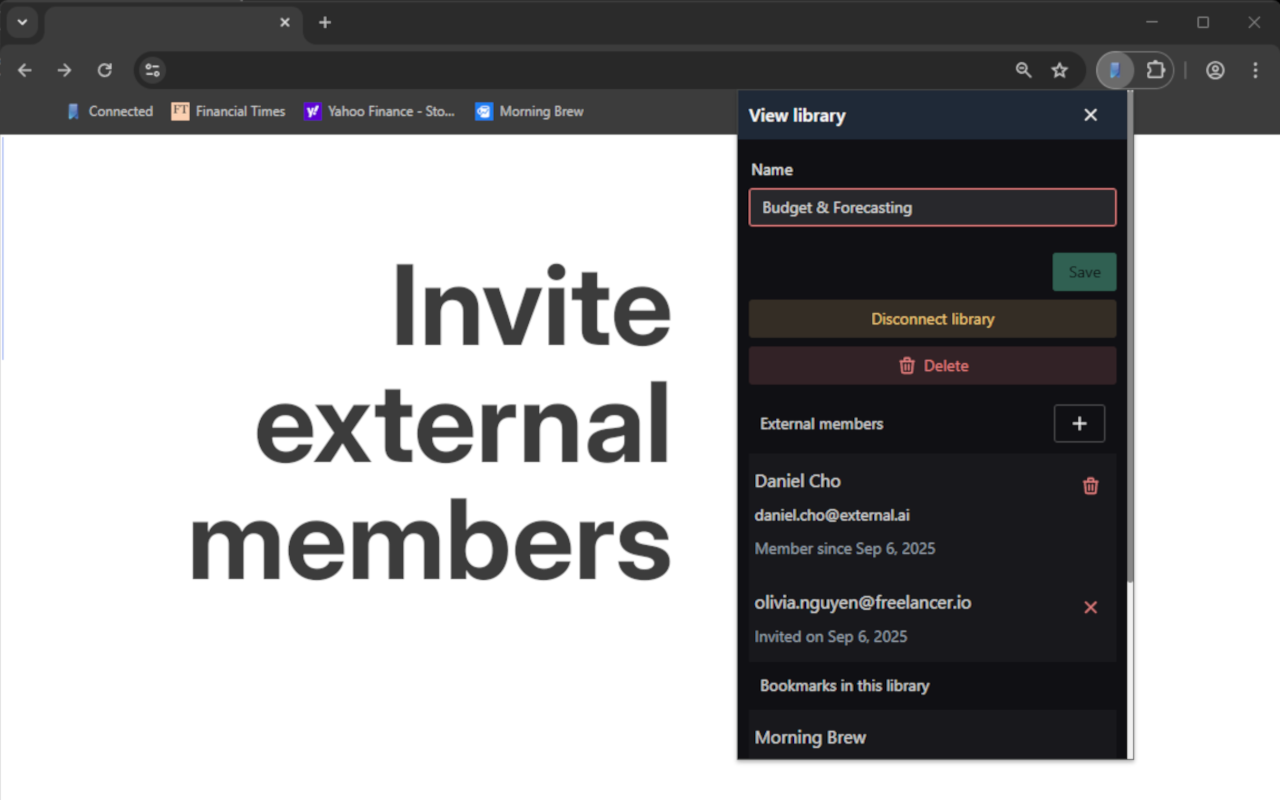Click the Disconnect library button
Screen dimensions: 1280x800
click(932, 319)
